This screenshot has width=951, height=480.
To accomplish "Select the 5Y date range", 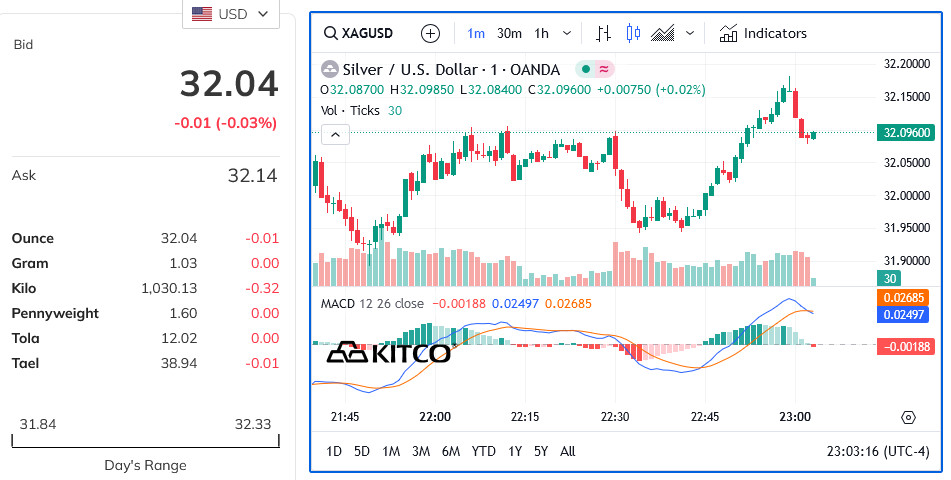I will pyautogui.click(x=541, y=451).
